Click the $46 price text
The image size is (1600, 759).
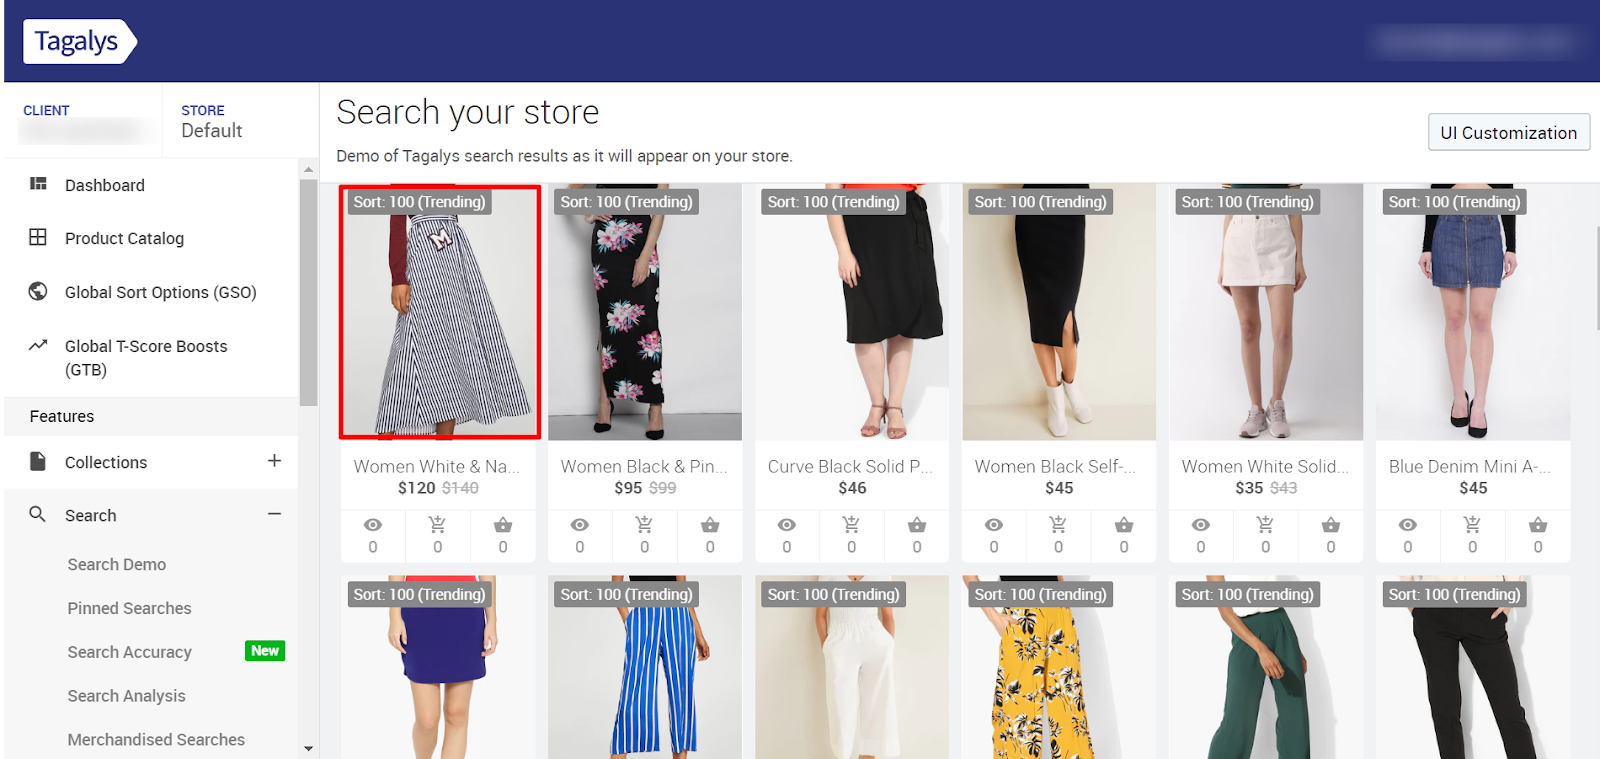(x=852, y=488)
